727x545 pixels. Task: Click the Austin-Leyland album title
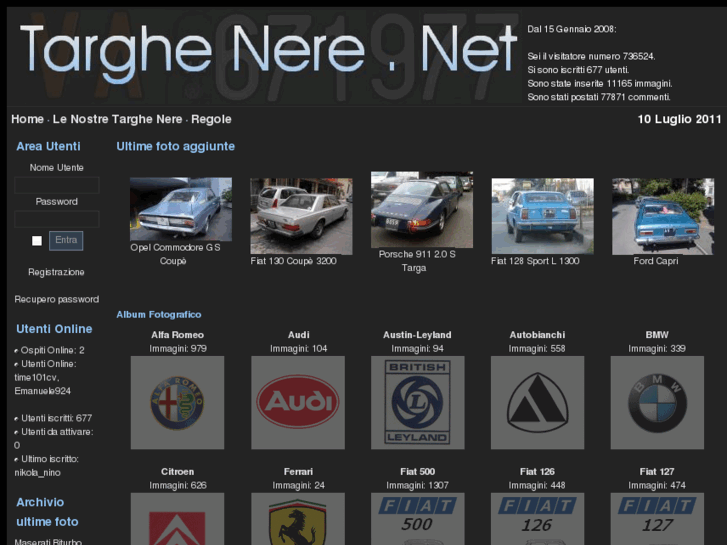pos(417,335)
